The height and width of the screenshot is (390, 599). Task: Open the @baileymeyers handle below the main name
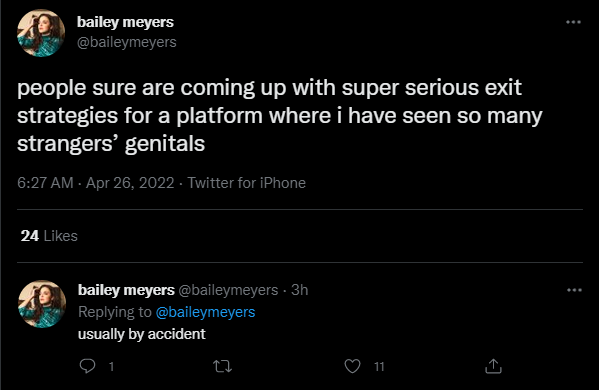(x=126, y=42)
